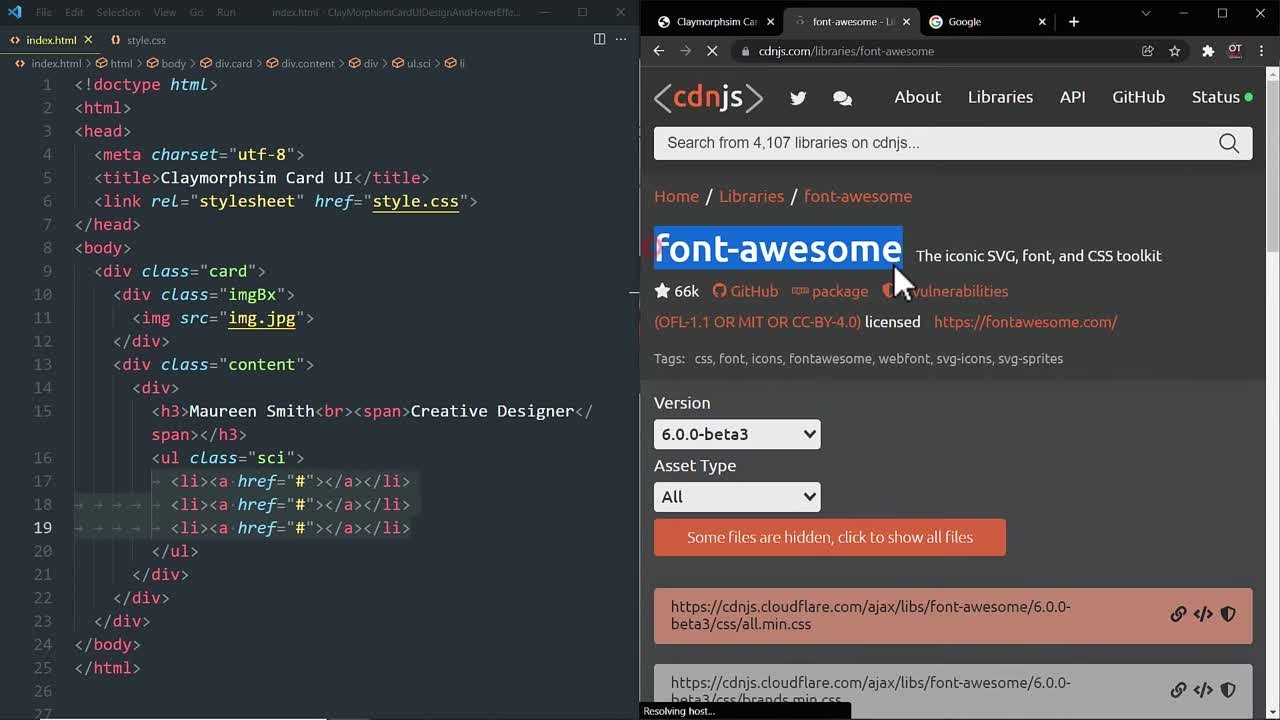Open the Libraries nav link
Image resolution: width=1280 pixels, height=720 pixels.
coord(1000,97)
